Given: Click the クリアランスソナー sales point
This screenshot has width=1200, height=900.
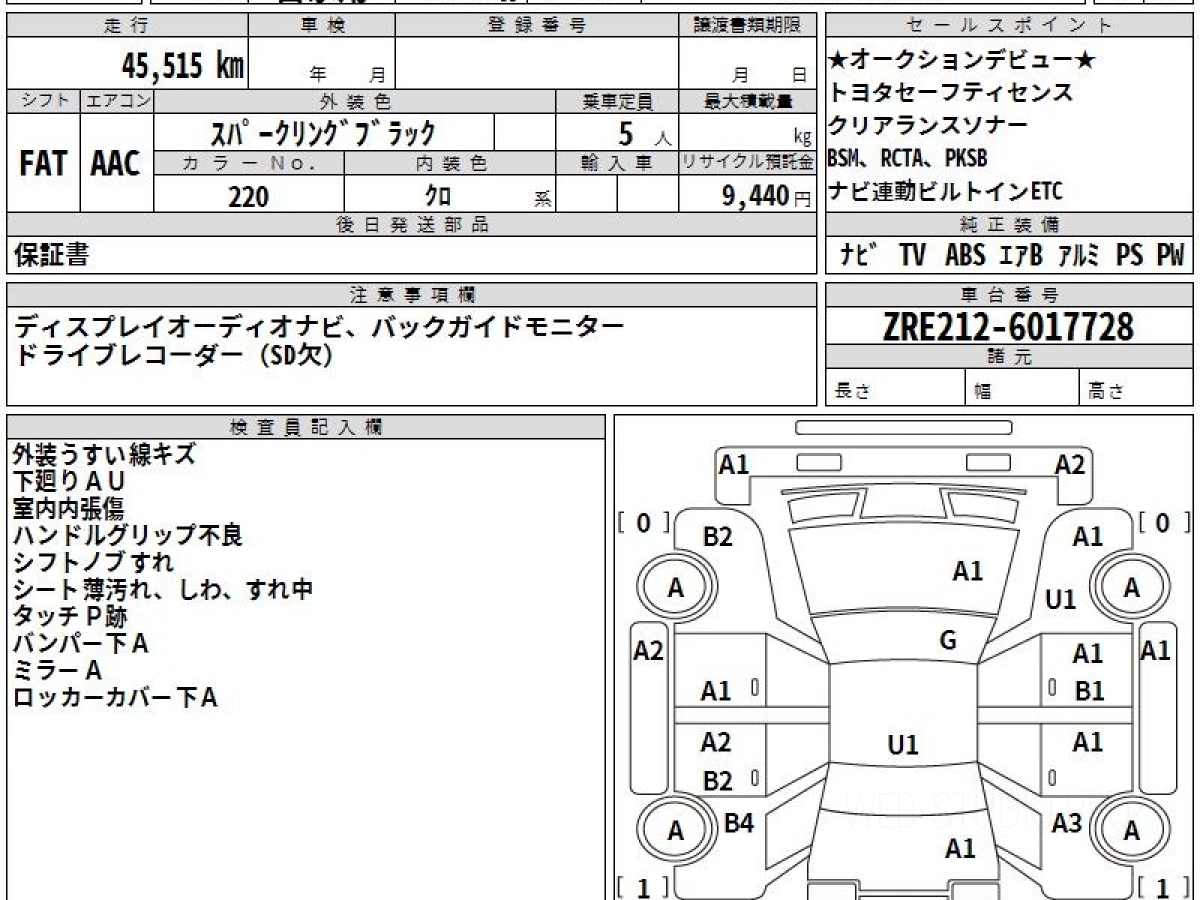Looking at the screenshot, I should click(928, 126).
